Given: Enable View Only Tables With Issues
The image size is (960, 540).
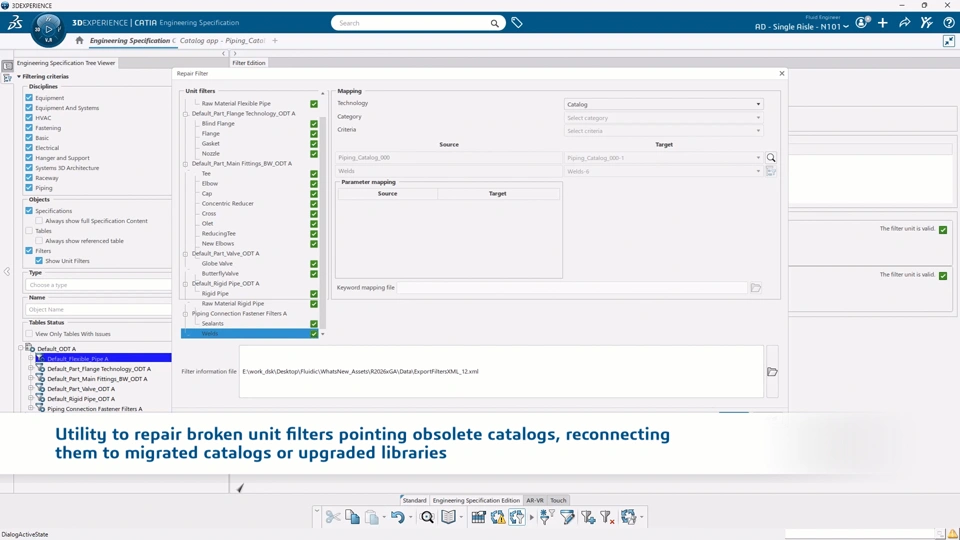Looking at the screenshot, I should pos(29,334).
